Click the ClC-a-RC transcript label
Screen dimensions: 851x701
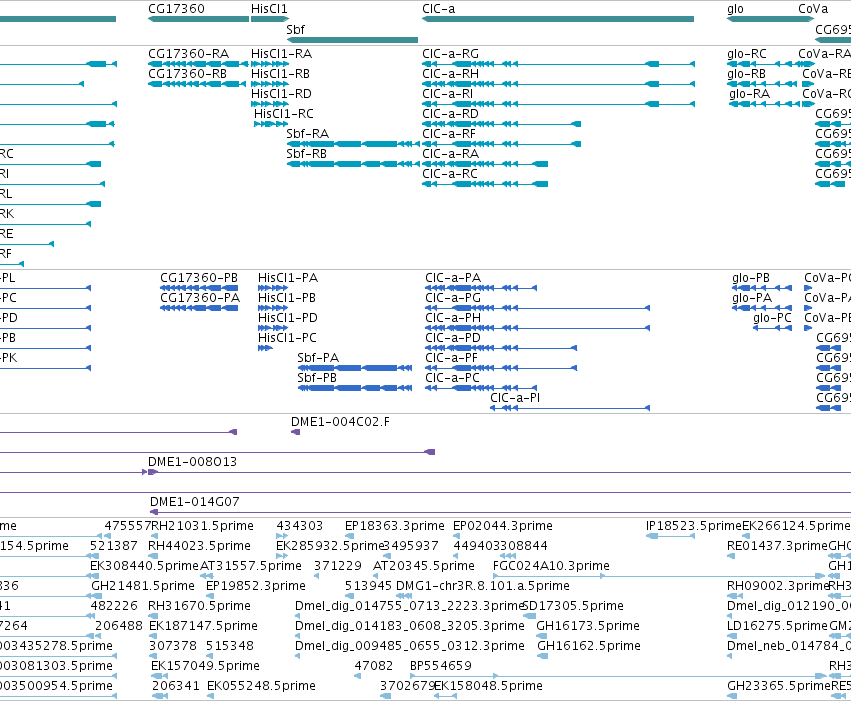pyautogui.click(x=450, y=174)
